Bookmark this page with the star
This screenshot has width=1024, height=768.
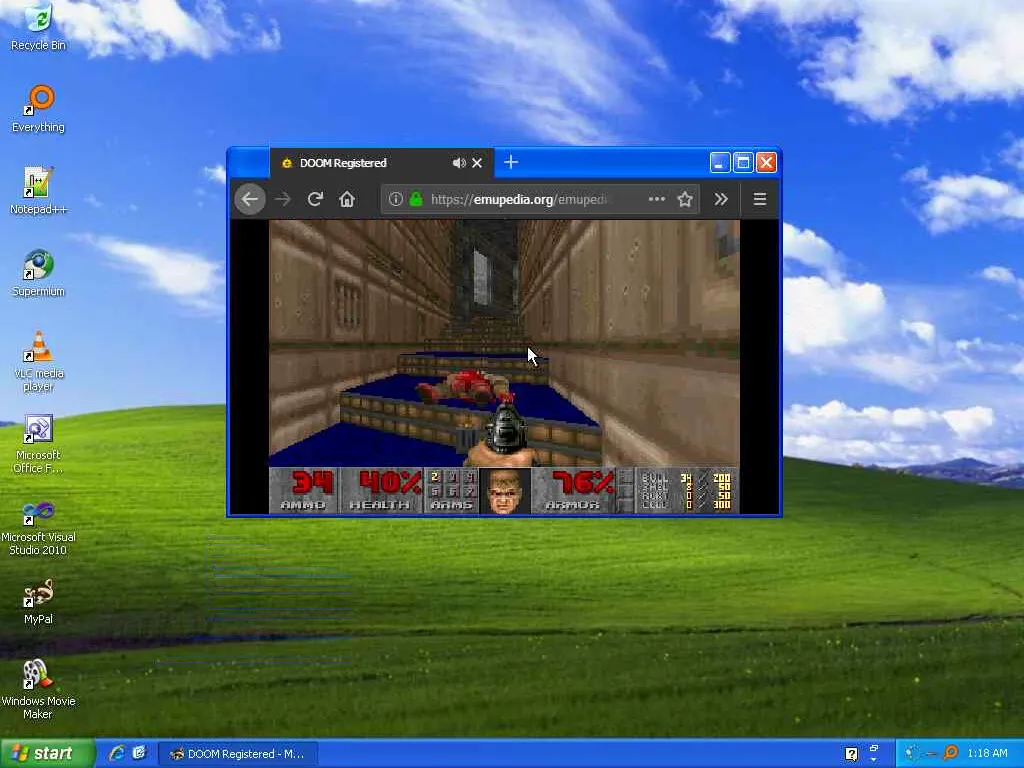coord(684,199)
